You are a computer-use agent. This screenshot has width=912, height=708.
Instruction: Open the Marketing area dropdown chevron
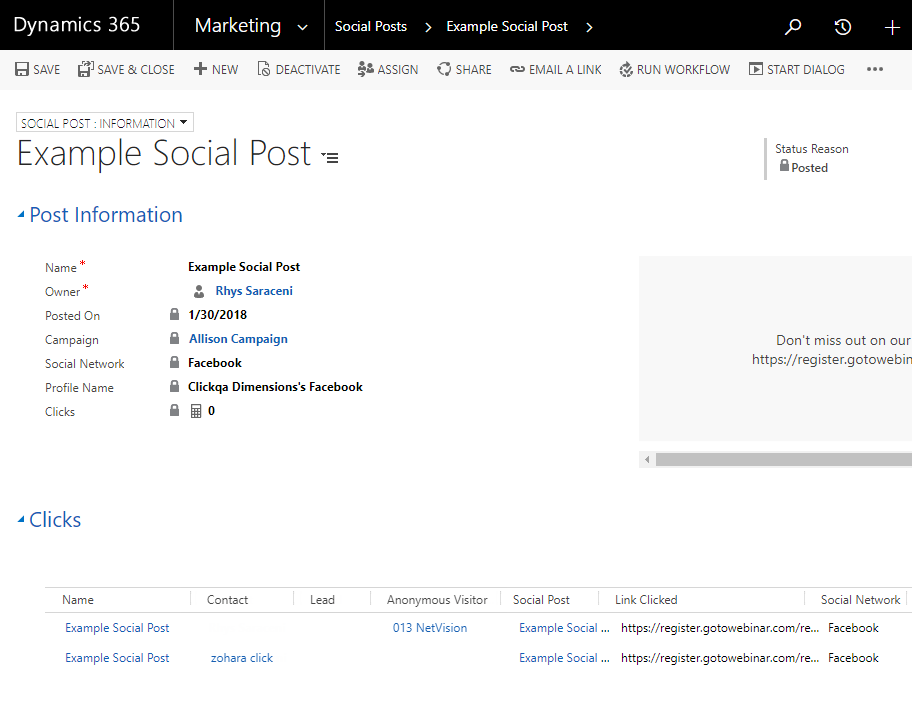tap(302, 27)
